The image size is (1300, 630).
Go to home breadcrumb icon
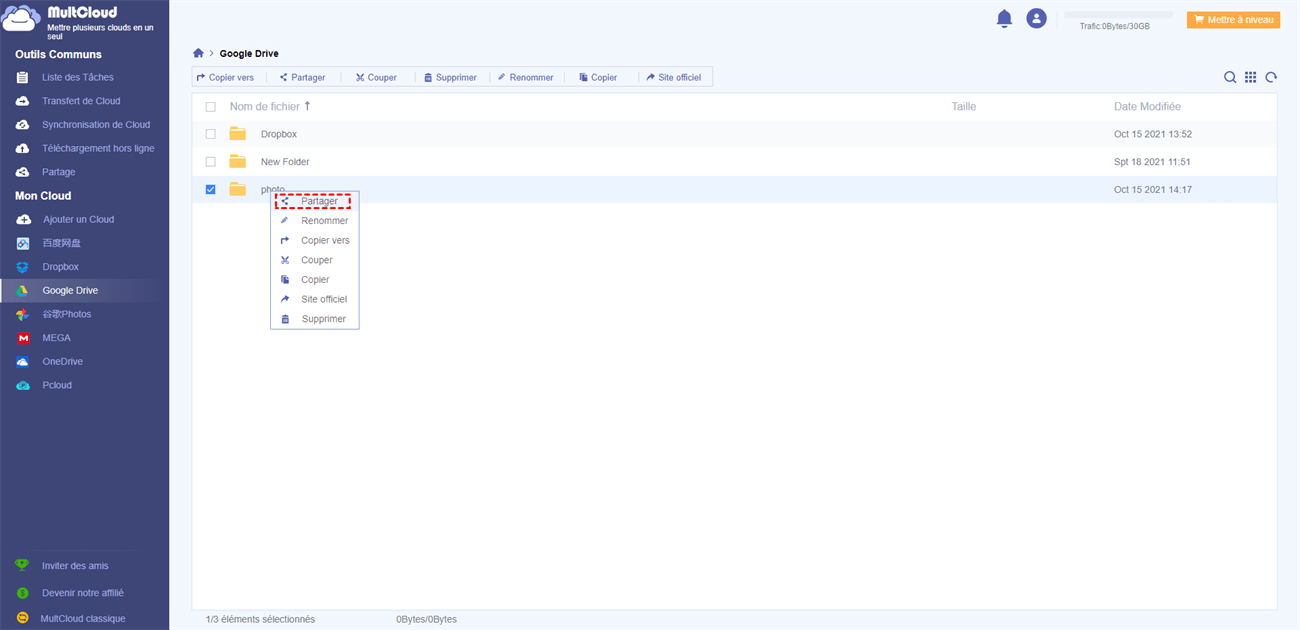tap(198, 53)
